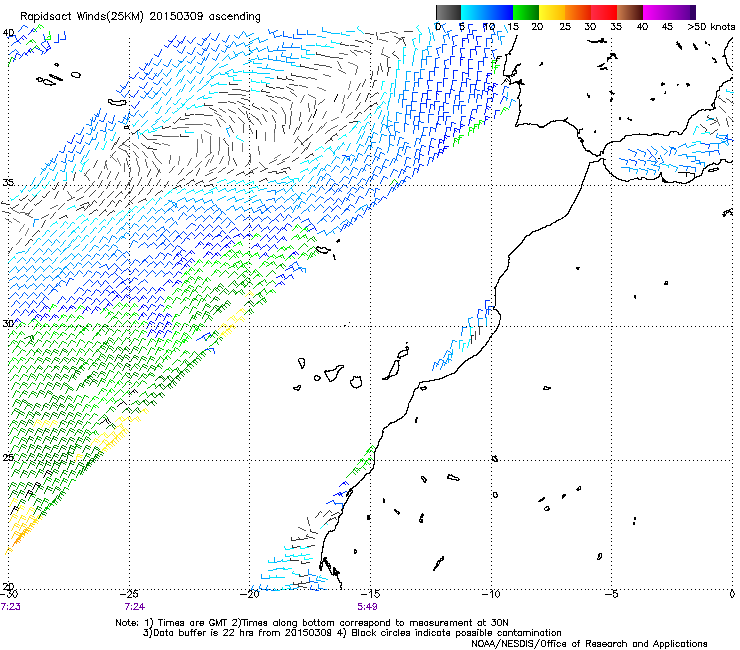Click the brown 35-40 knots legend swatch
The width and height of the screenshot is (740, 650).
click(x=630, y=12)
